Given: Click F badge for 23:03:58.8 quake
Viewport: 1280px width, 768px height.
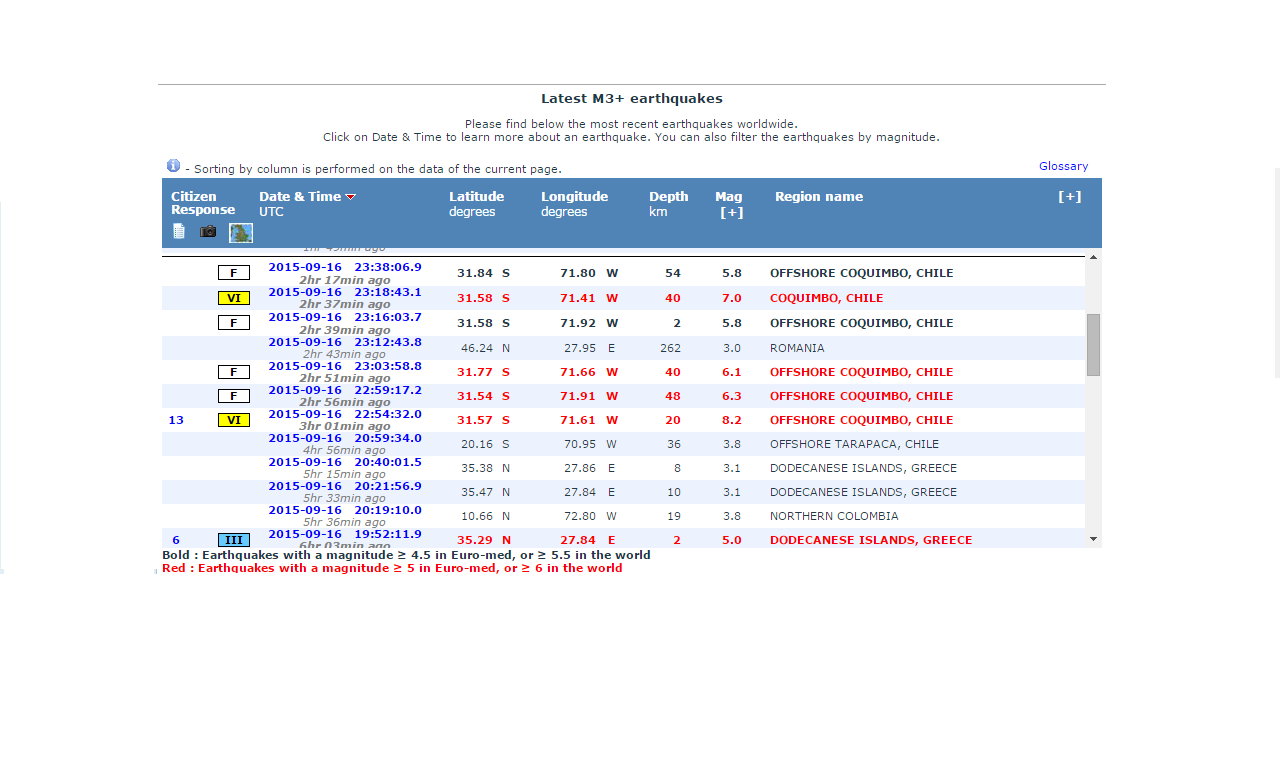Looking at the screenshot, I should pos(234,372).
